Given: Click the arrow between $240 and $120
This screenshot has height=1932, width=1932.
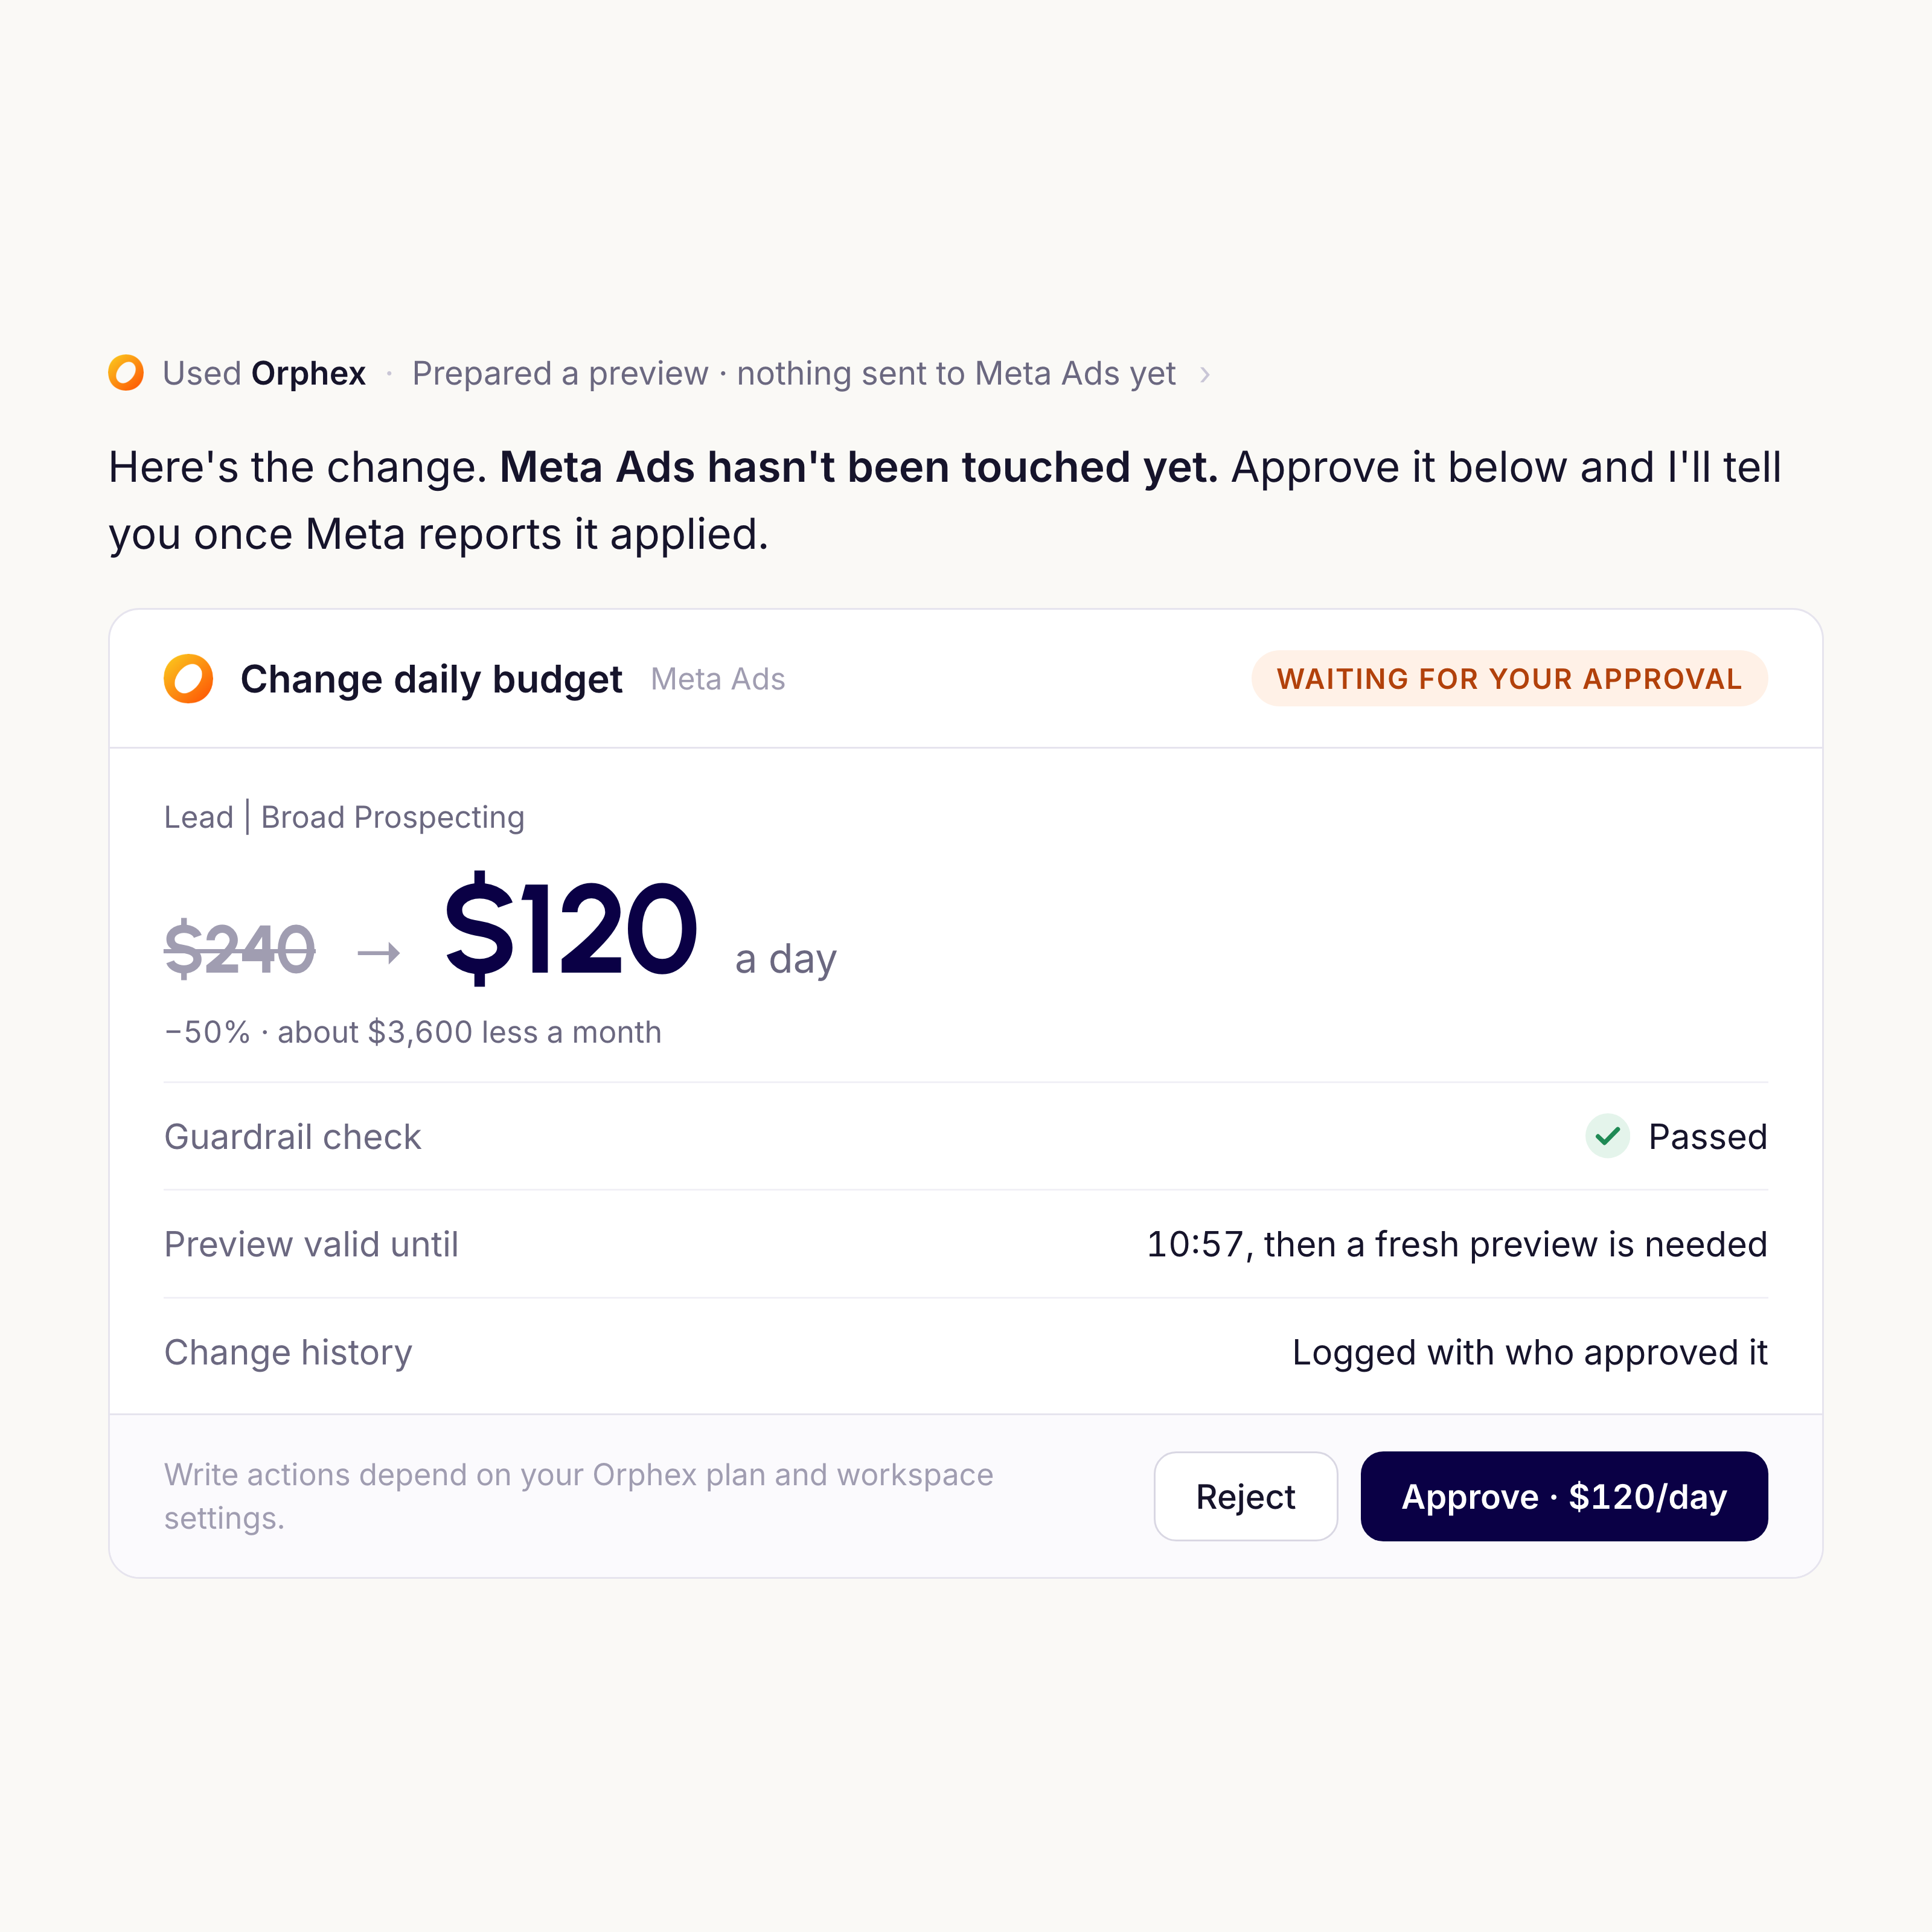Looking at the screenshot, I should [379, 953].
